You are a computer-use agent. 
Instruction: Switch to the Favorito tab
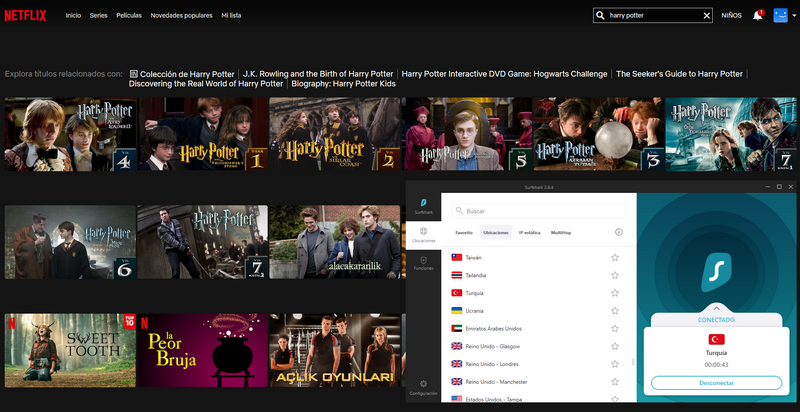click(x=464, y=233)
